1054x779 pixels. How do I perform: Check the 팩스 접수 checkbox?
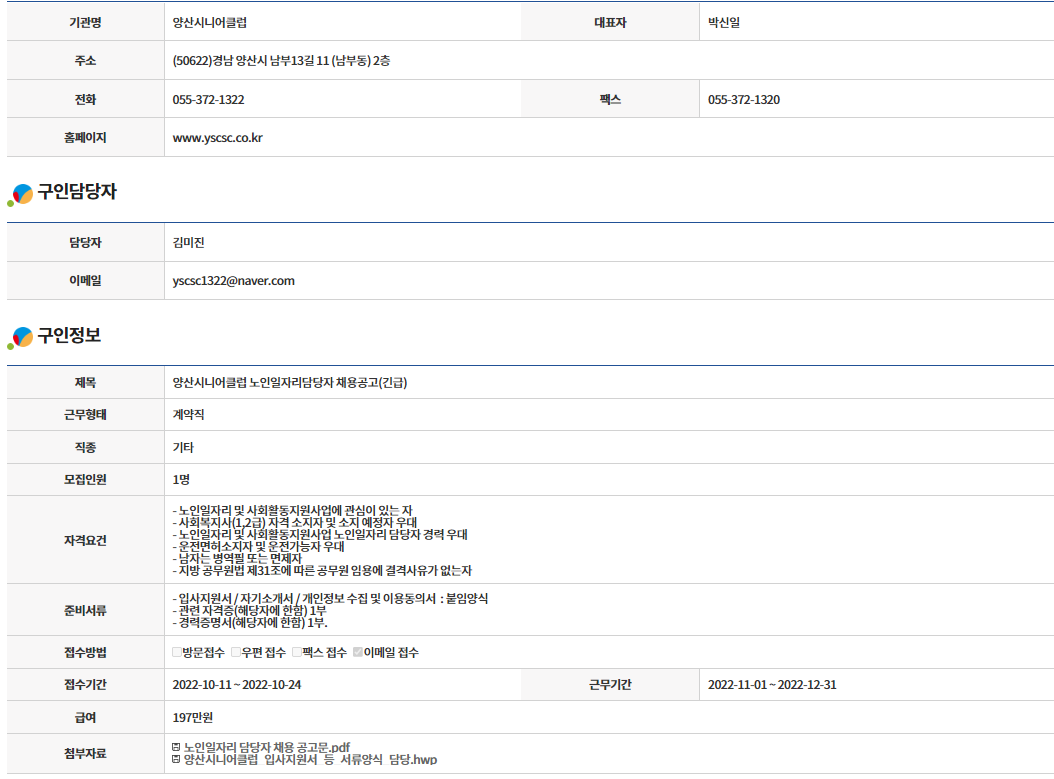[297, 651]
